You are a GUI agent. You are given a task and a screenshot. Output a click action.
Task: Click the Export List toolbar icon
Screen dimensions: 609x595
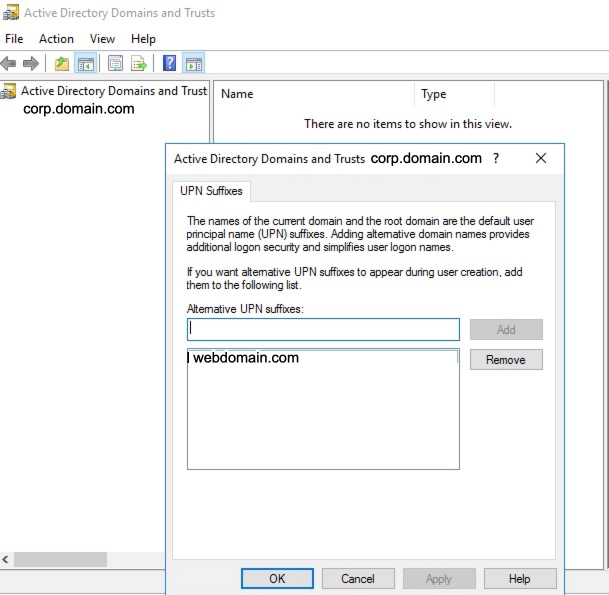point(139,63)
